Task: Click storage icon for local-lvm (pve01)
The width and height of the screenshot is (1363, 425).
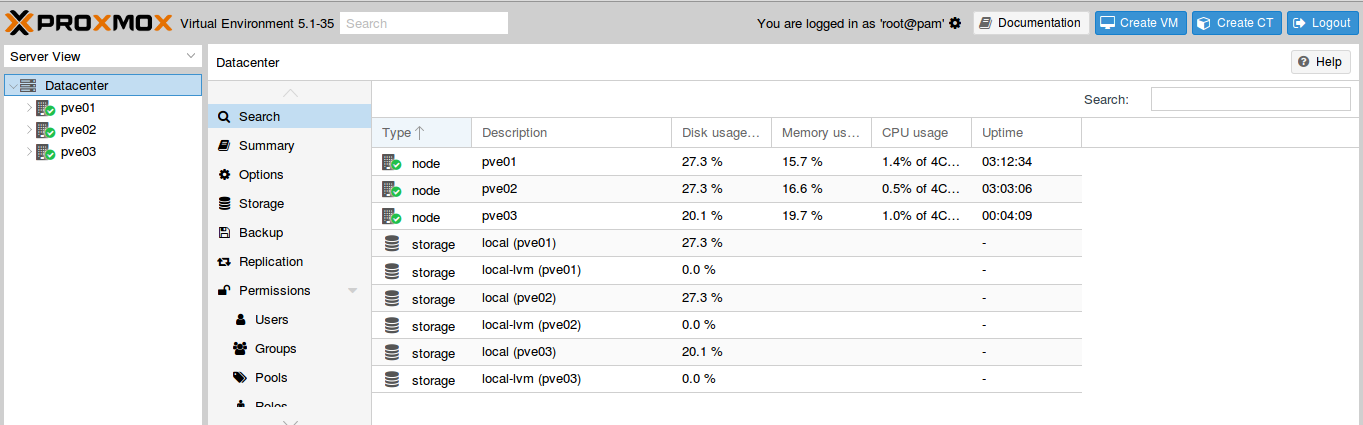Action: coord(391,271)
